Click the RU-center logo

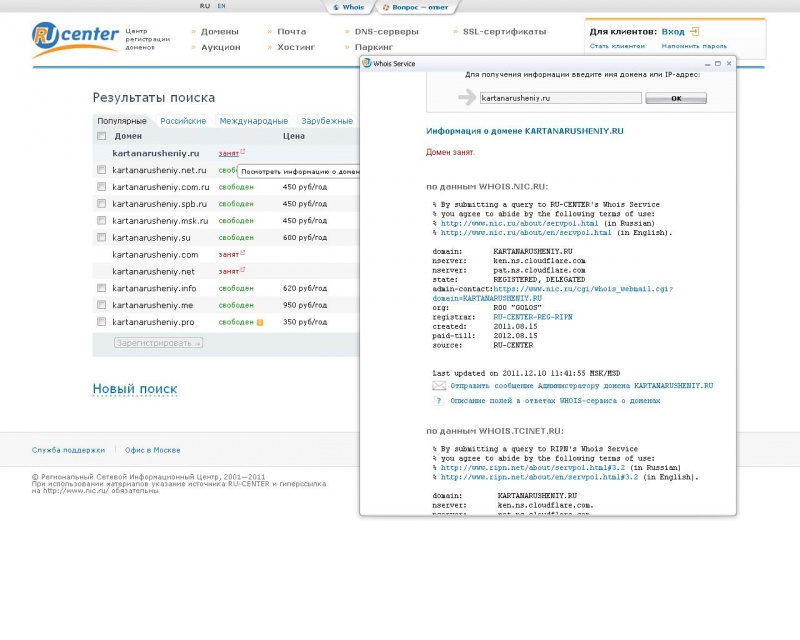click(x=76, y=39)
